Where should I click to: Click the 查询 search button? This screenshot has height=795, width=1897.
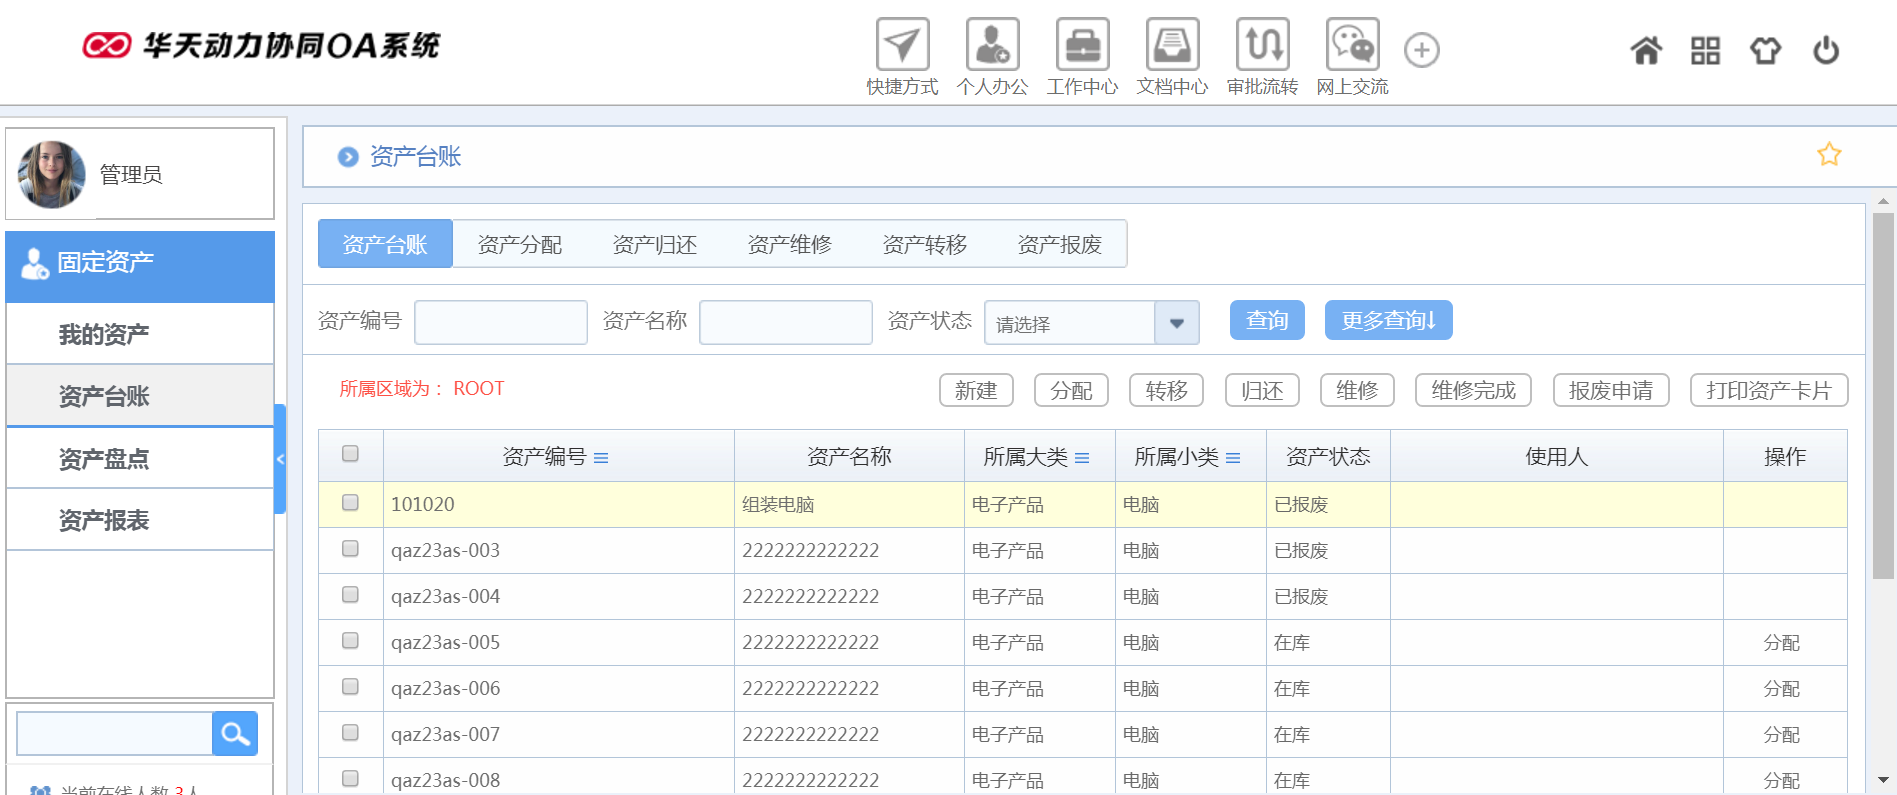pyautogui.click(x=1266, y=321)
